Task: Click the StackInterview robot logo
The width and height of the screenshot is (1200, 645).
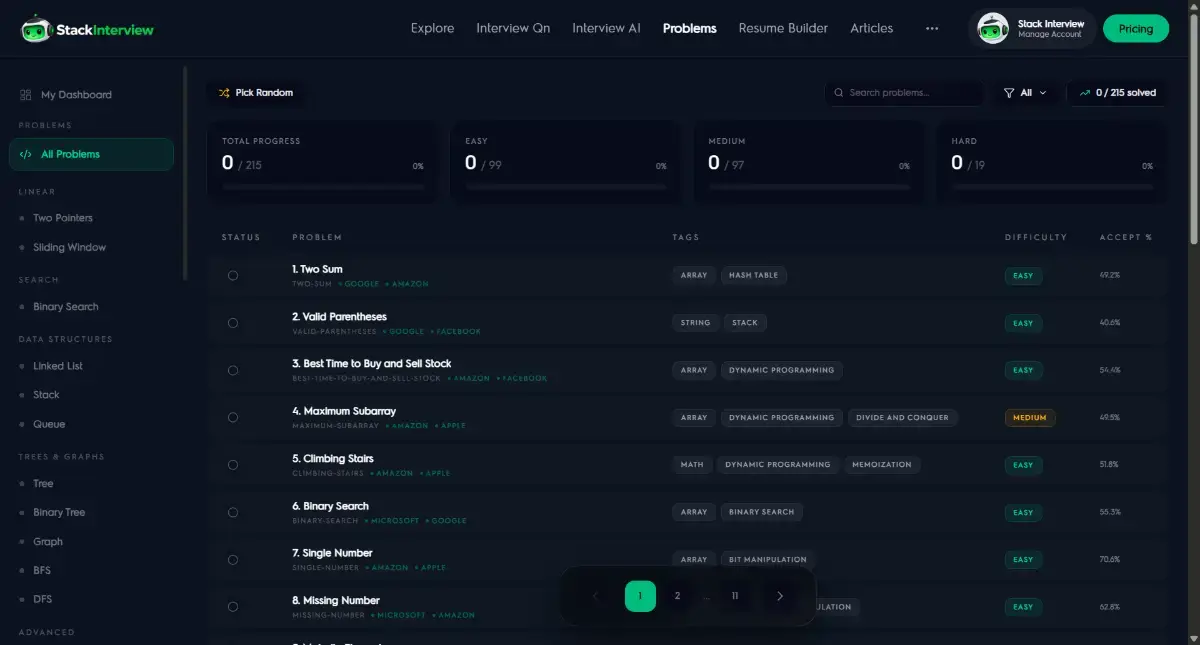Action: tap(36, 29)
